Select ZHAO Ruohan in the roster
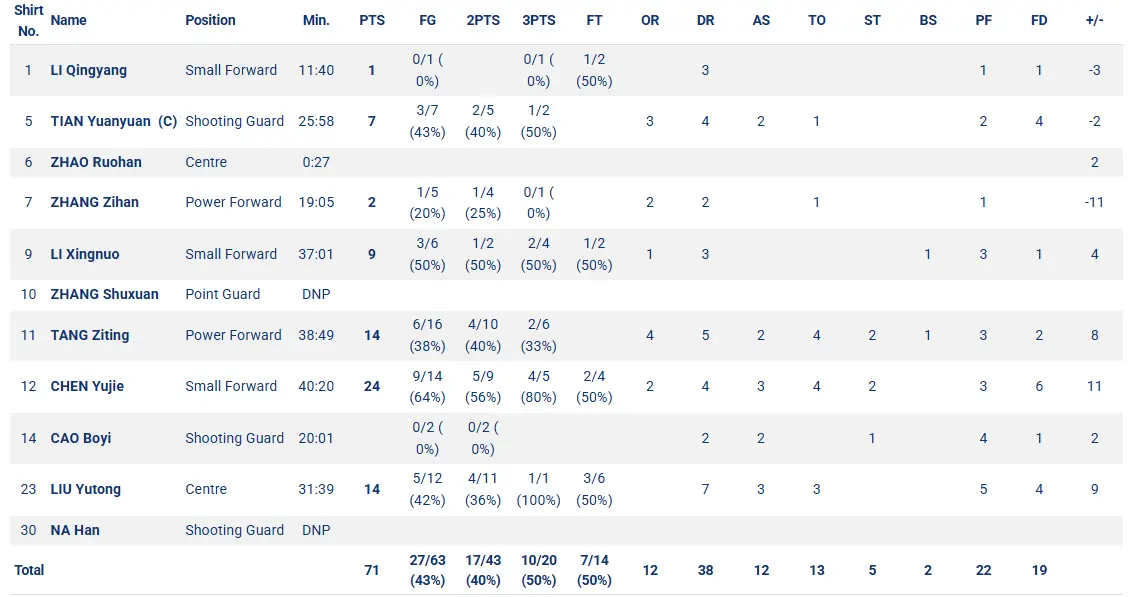Screen dimensions: 1128x597 96,163
